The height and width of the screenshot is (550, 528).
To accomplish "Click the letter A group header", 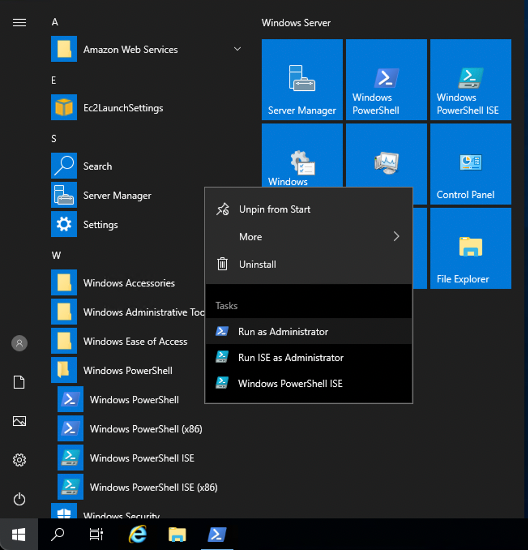I will 55,22.
